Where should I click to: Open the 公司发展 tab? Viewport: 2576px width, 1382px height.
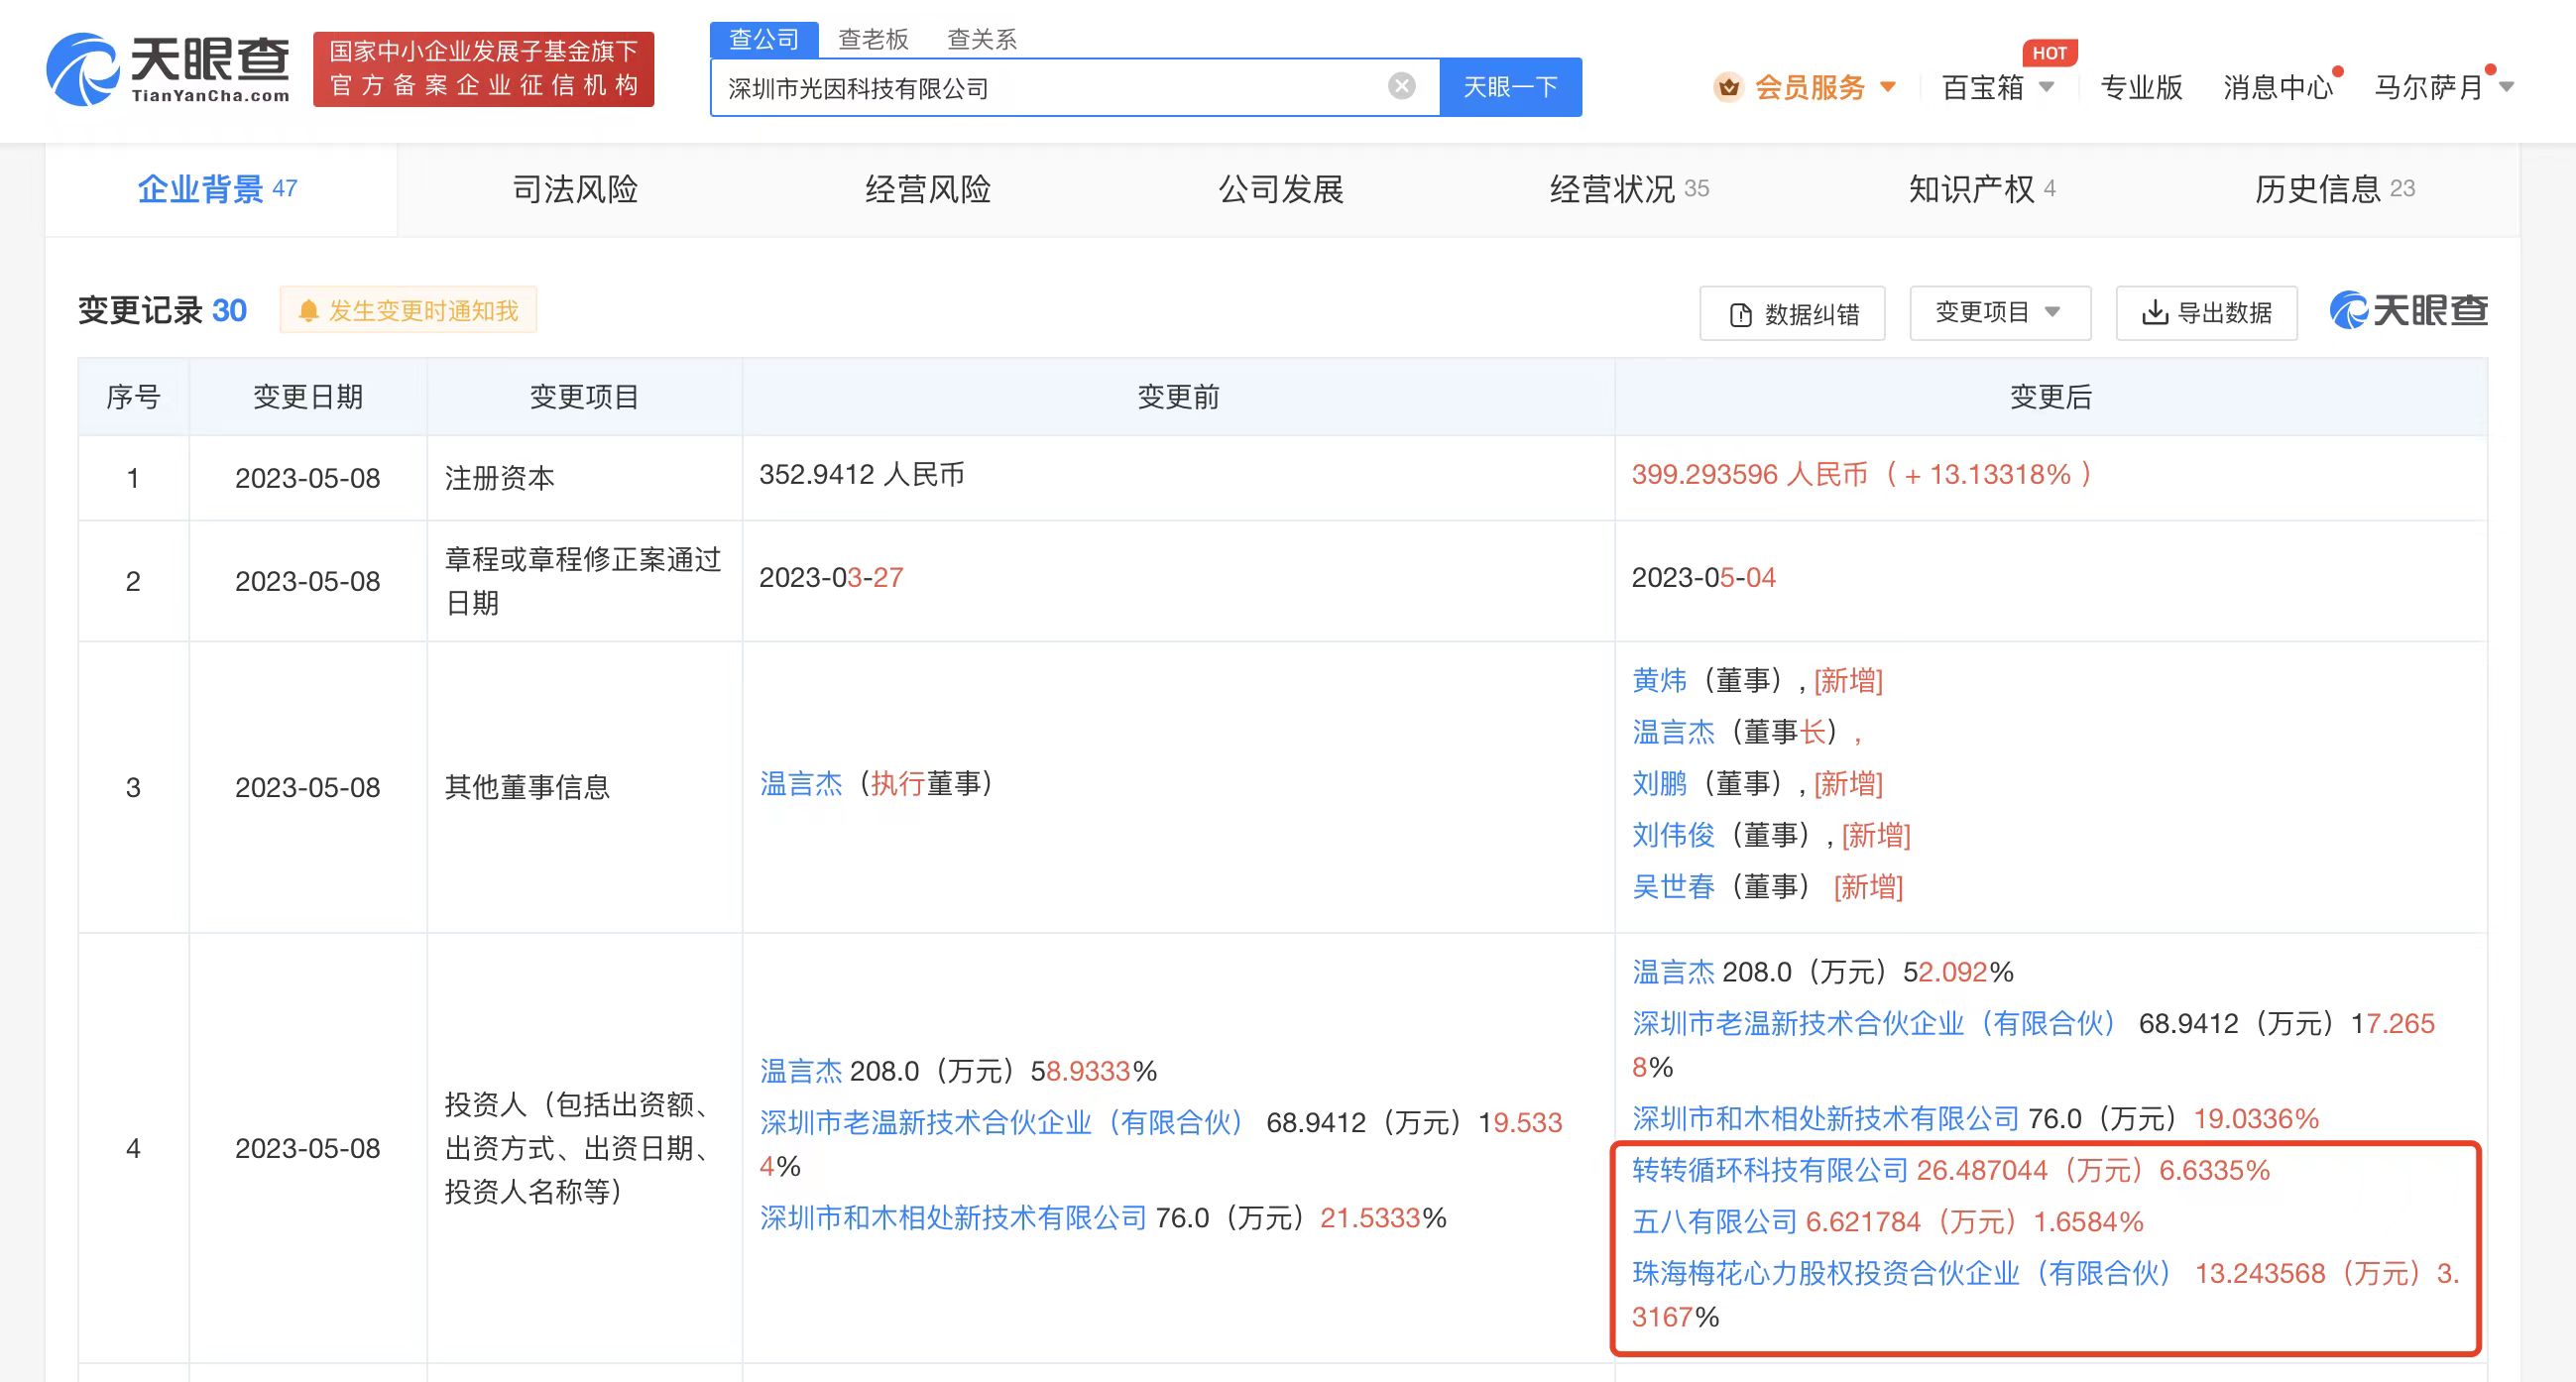(x=1281, y=189)
